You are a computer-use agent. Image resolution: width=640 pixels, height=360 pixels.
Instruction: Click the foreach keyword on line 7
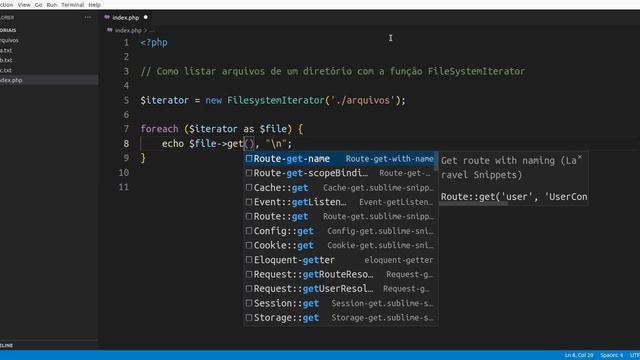pyautogui.click(x=160, y=129)
